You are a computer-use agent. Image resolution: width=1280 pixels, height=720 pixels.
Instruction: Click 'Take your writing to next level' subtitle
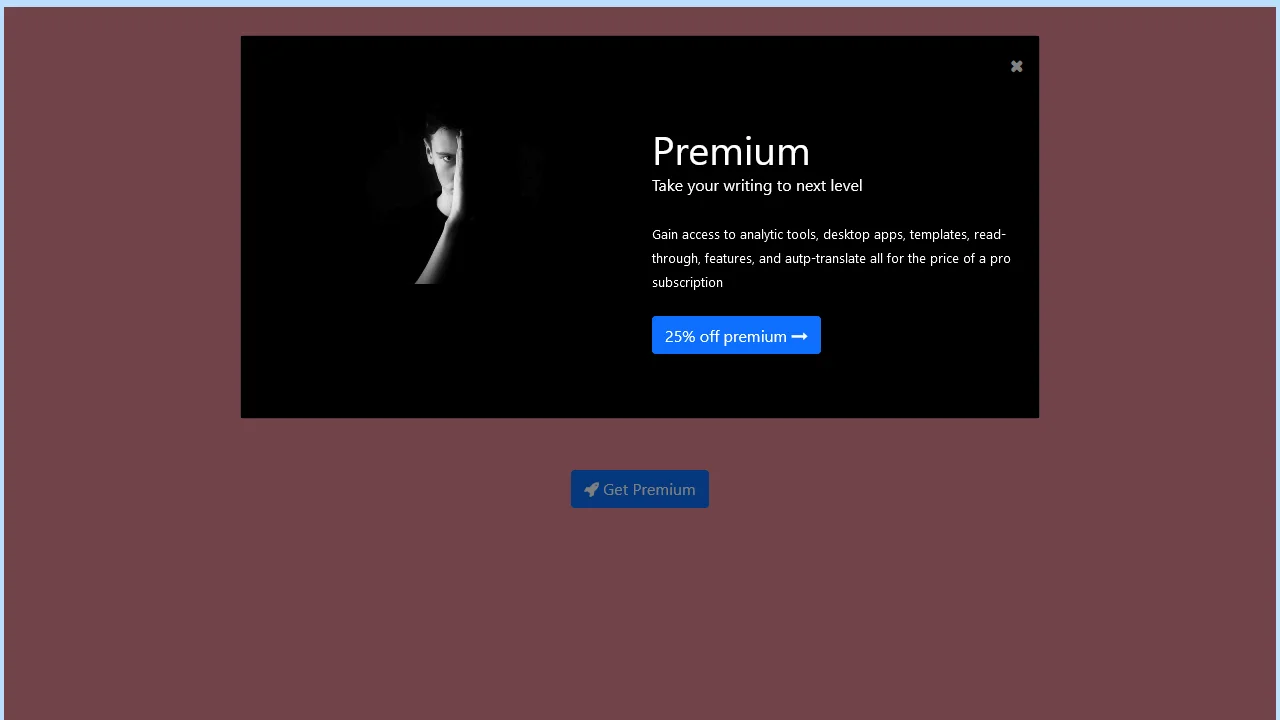point(757,185)
